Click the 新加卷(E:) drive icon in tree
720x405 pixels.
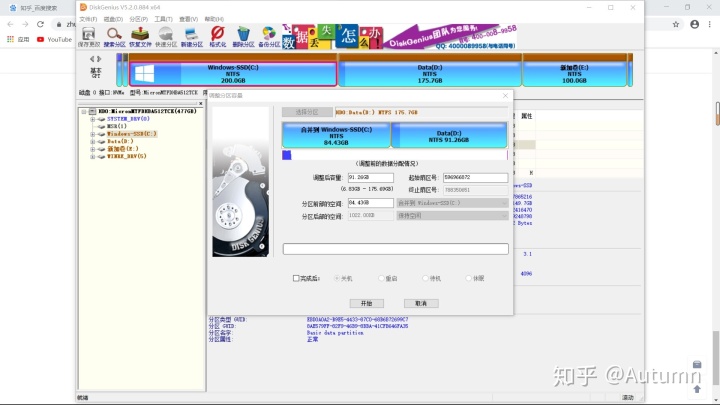click(101, 149)
